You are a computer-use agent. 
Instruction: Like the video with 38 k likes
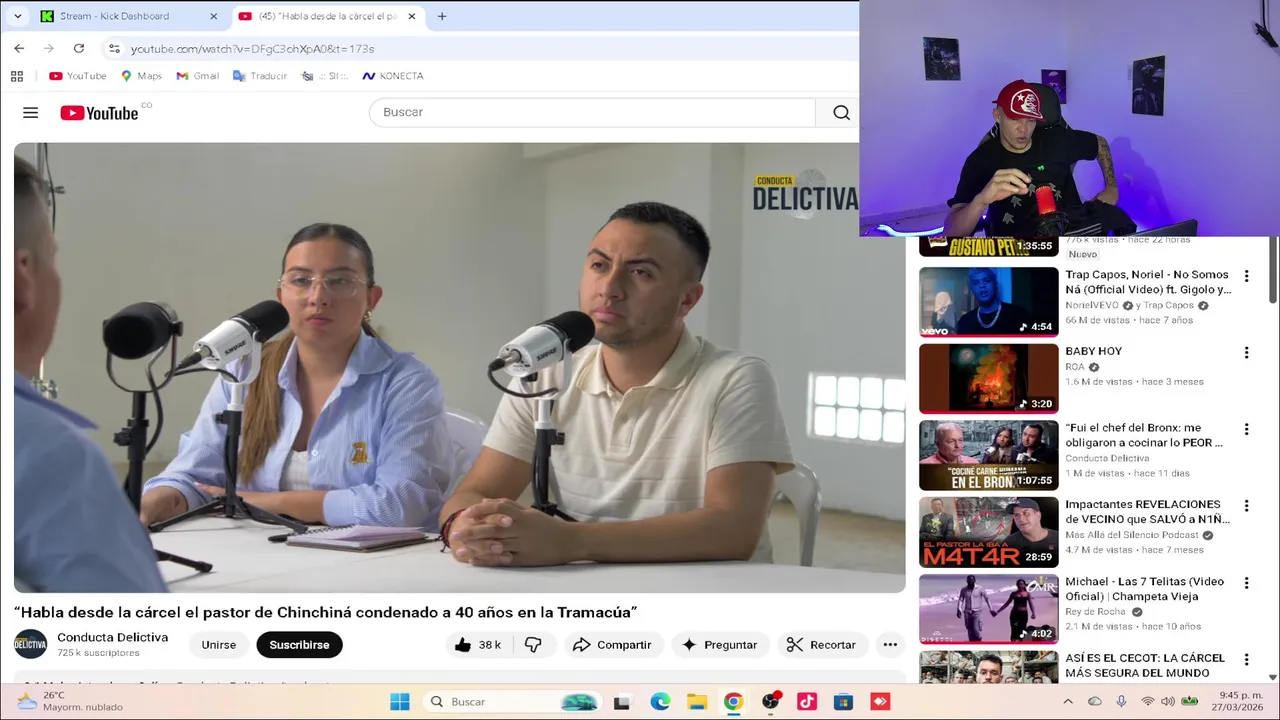pyautogui.click(x=478, y=645)
